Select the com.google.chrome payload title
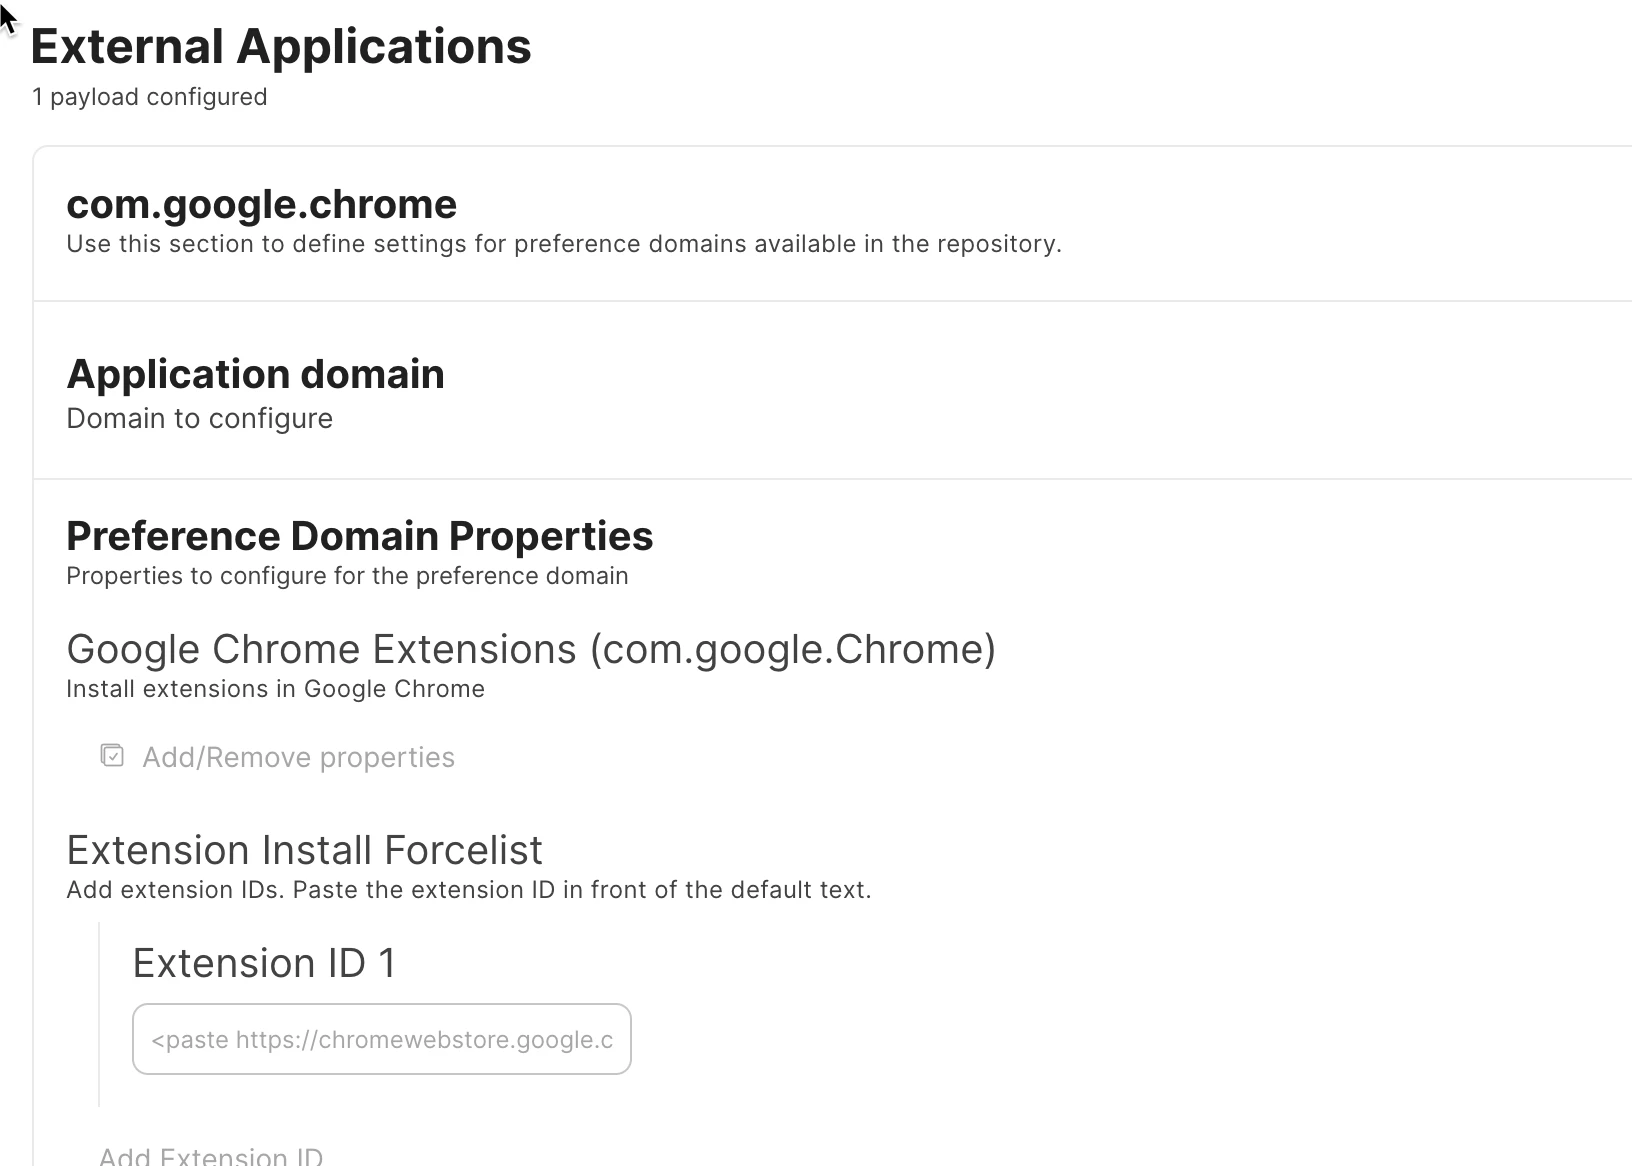Viewport: 1632px width, 1166px height. click(x=262, y=204)
